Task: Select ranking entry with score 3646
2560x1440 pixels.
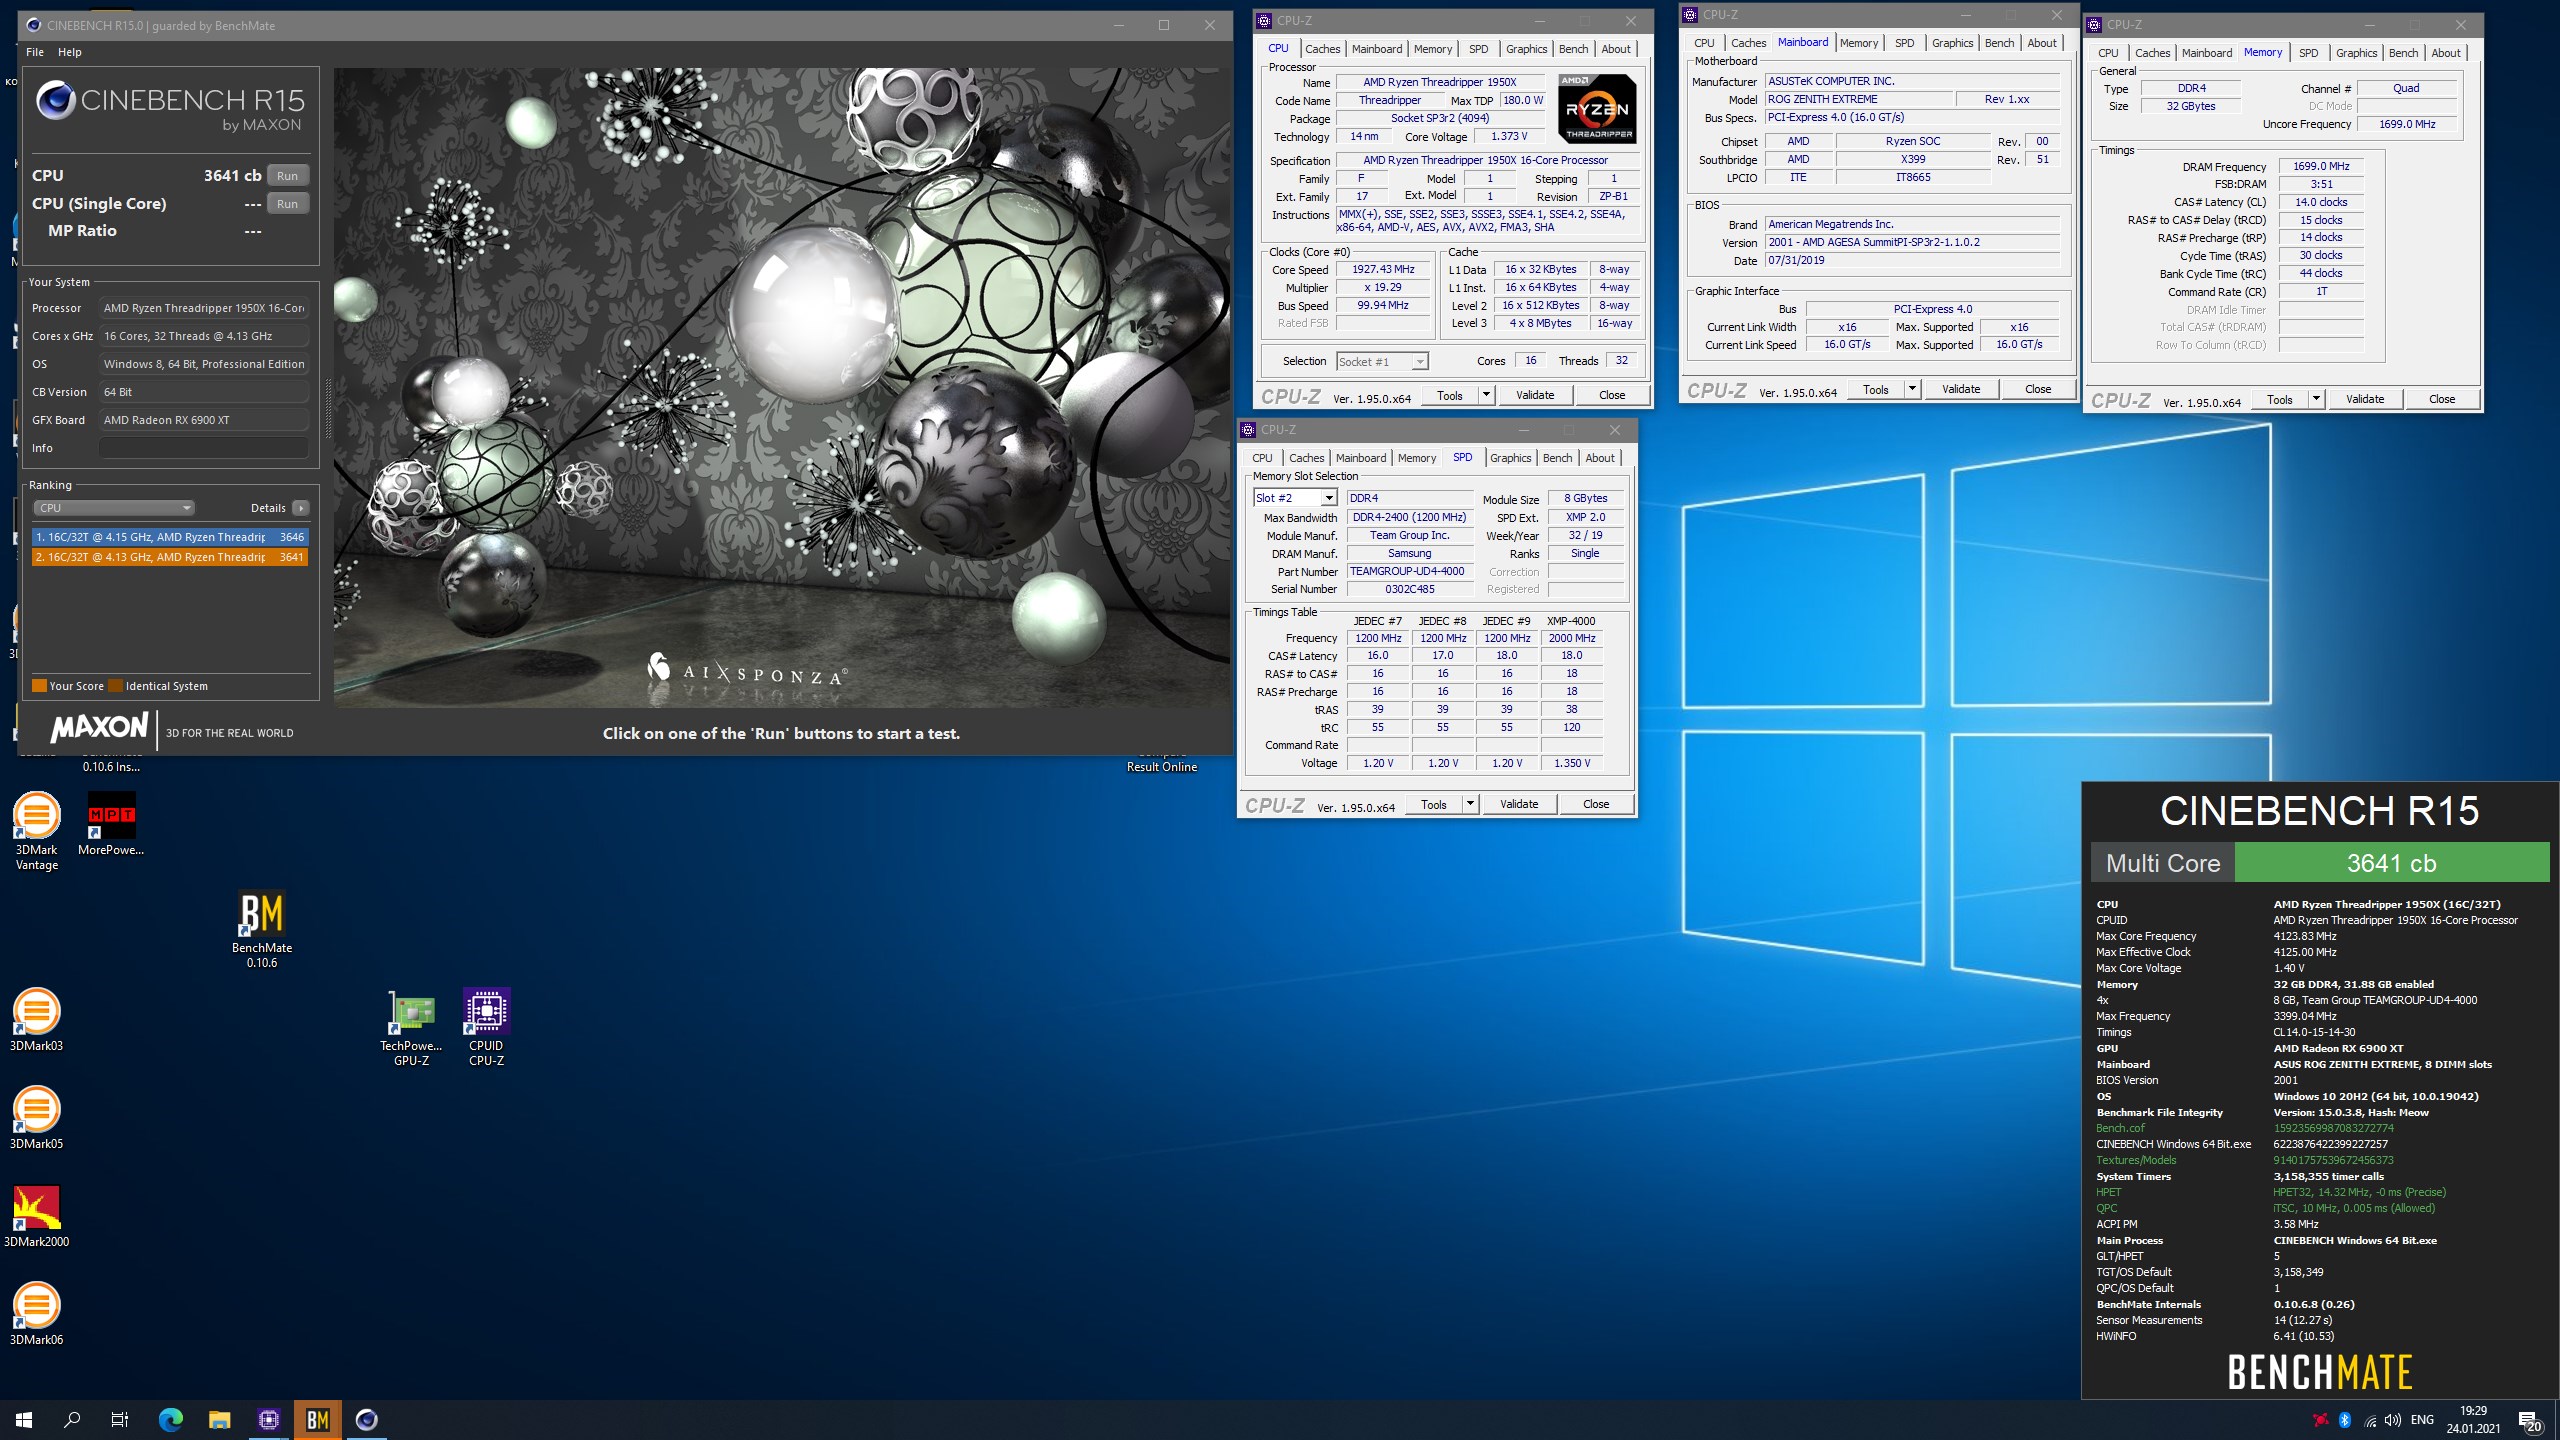Action: pos(170,537)
